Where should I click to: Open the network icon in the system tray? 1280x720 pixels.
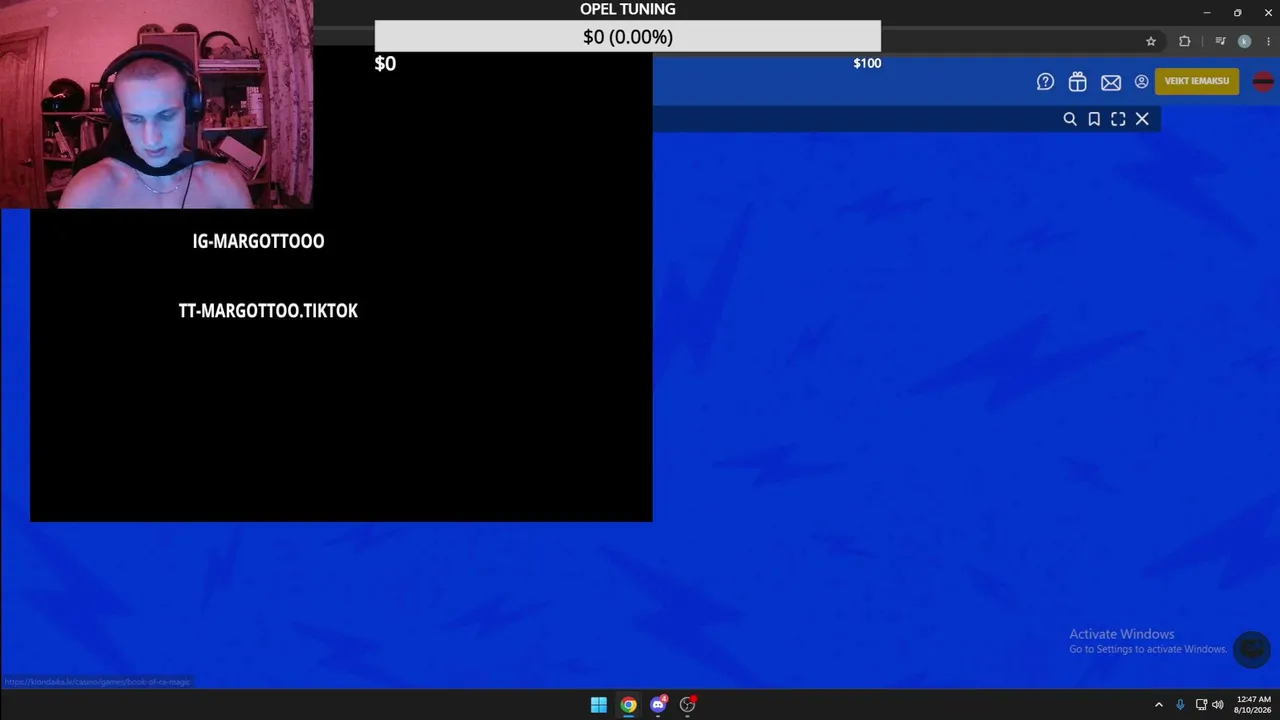pos(1201,705)
